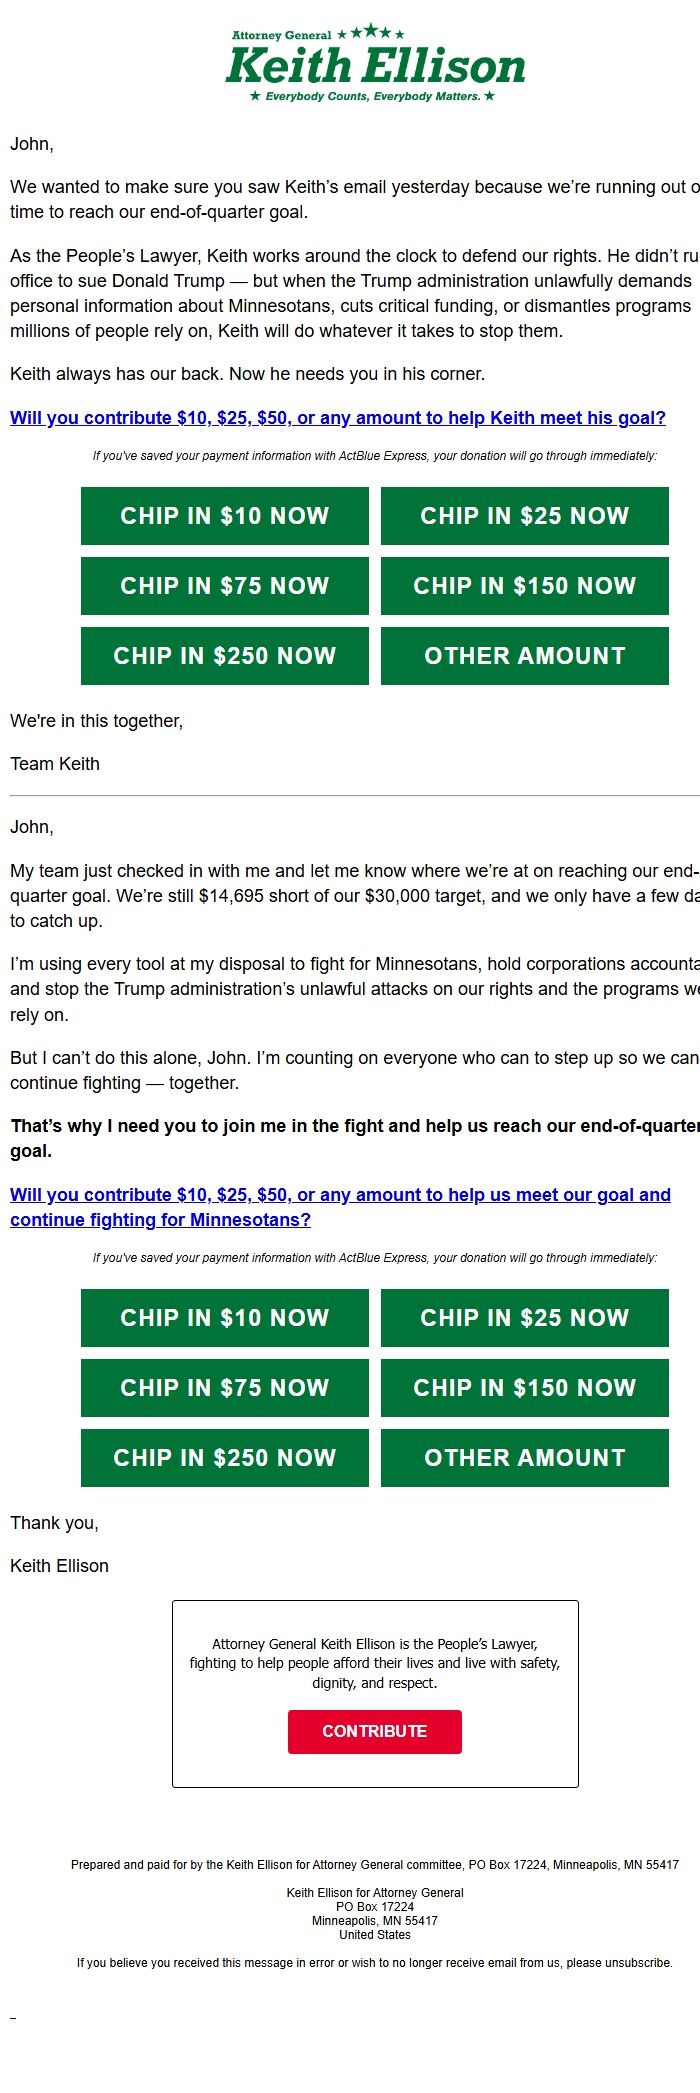Select Chip In $25 Now in Keith's personal letter

click(524, 1318)
